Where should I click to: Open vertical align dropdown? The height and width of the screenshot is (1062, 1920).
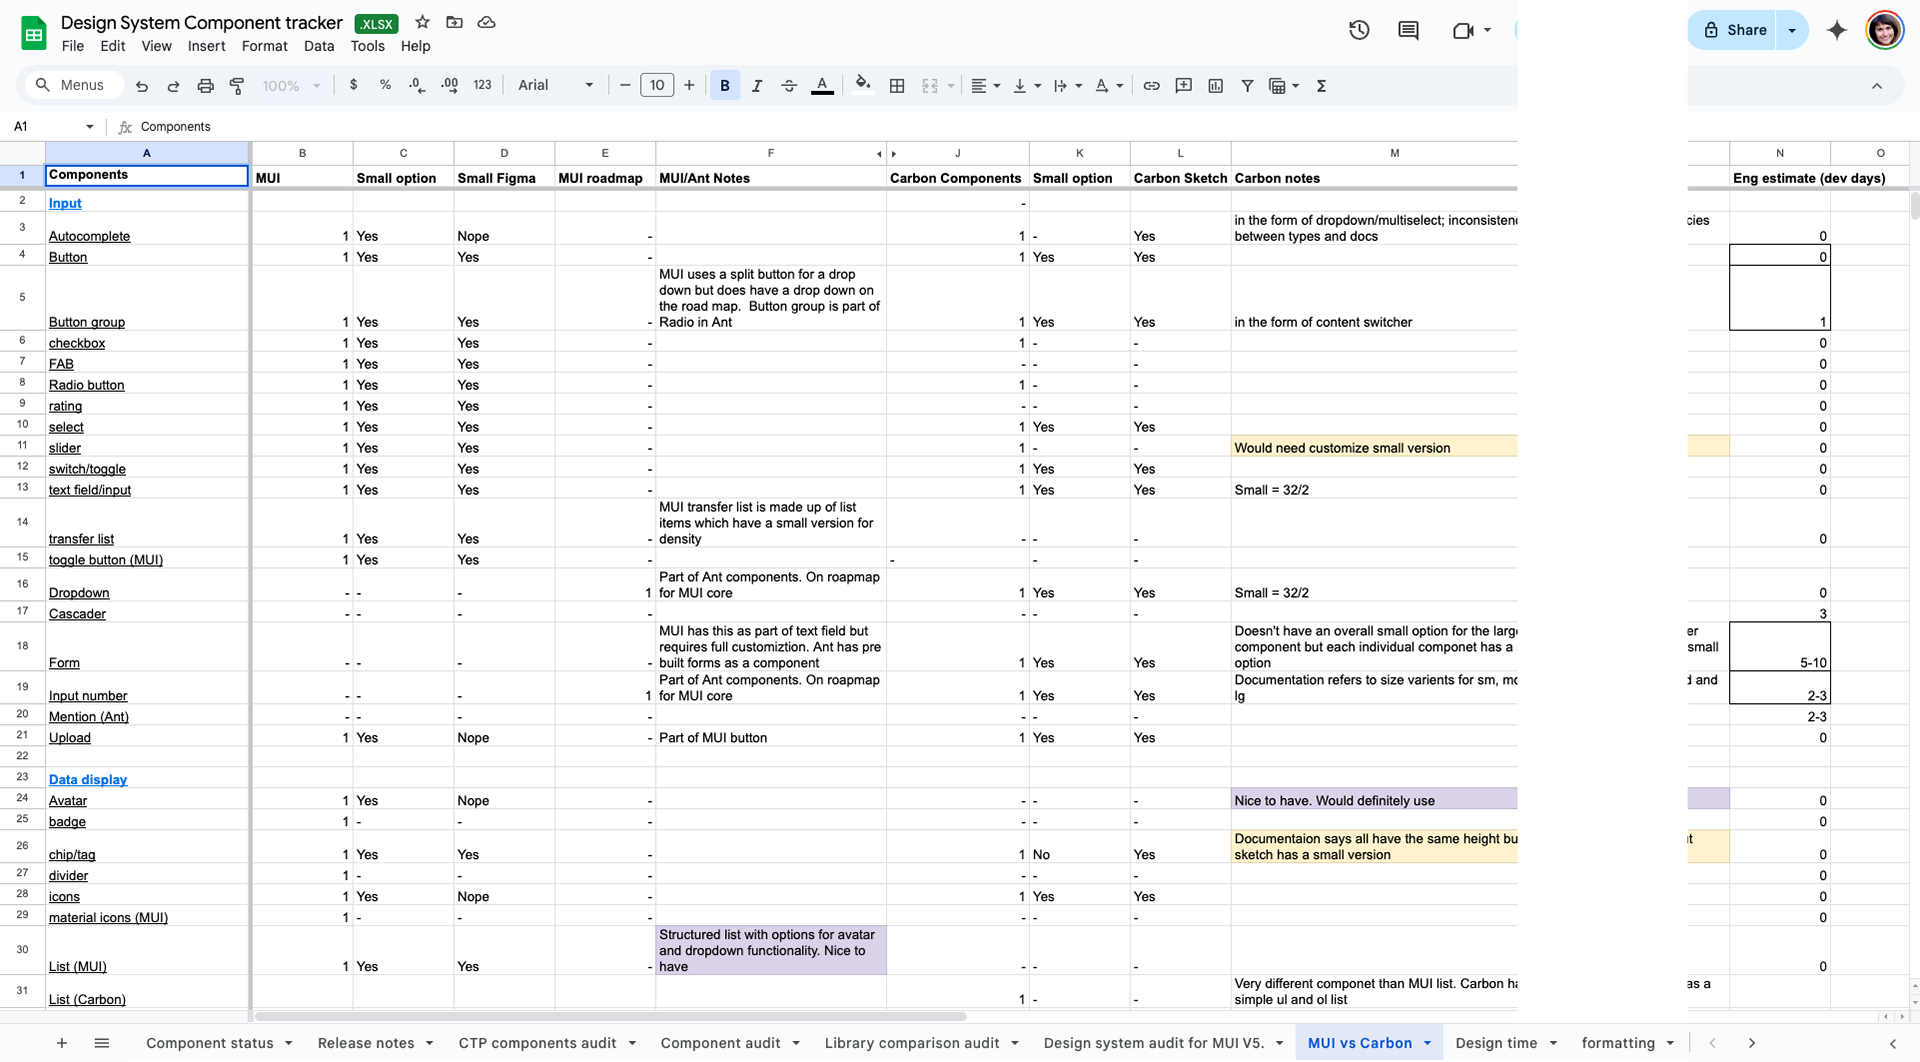point(1027,86)
